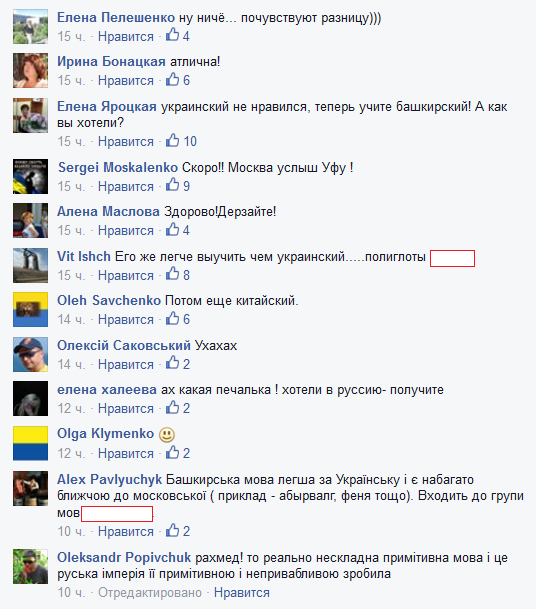Open Alex Pavlyuchyk's profile name link

coord(110,480)
